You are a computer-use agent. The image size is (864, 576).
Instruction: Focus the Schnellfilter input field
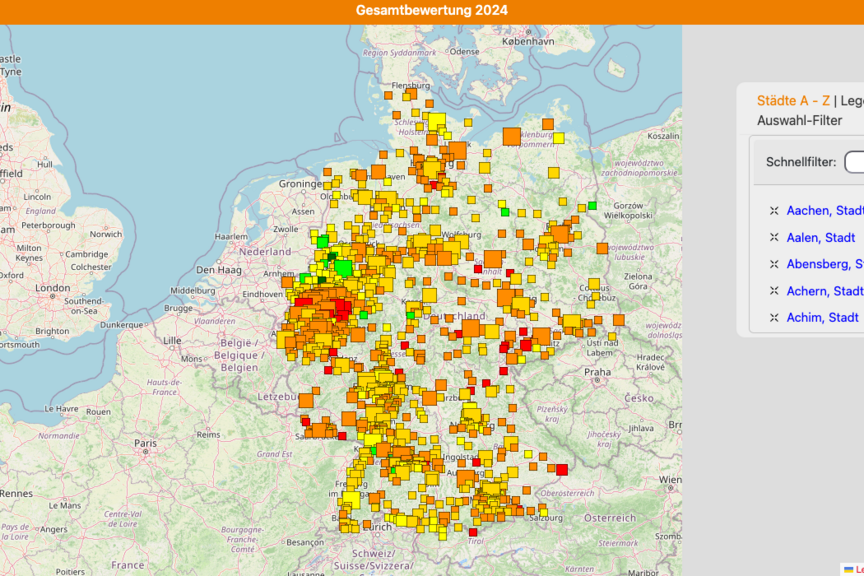(854, 162)
